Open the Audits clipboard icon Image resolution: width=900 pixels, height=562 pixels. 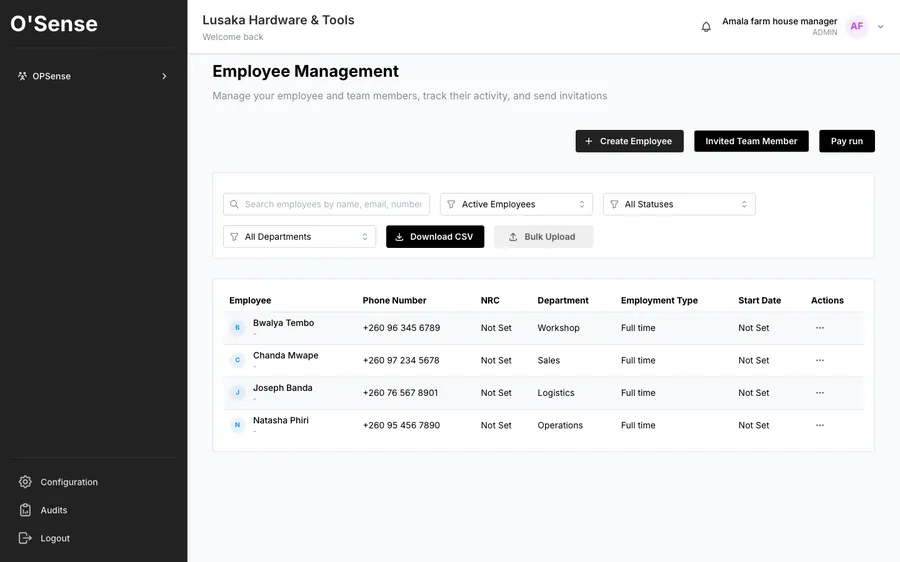point(25,510)
